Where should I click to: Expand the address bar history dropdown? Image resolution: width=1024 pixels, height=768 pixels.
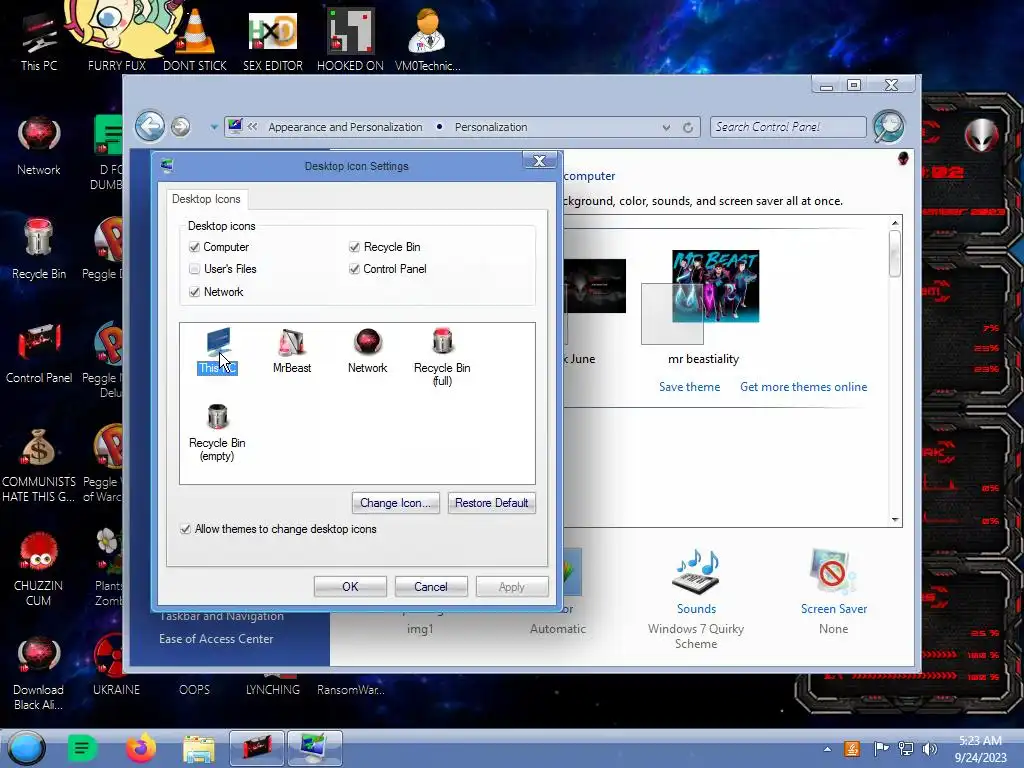[666, 127]
